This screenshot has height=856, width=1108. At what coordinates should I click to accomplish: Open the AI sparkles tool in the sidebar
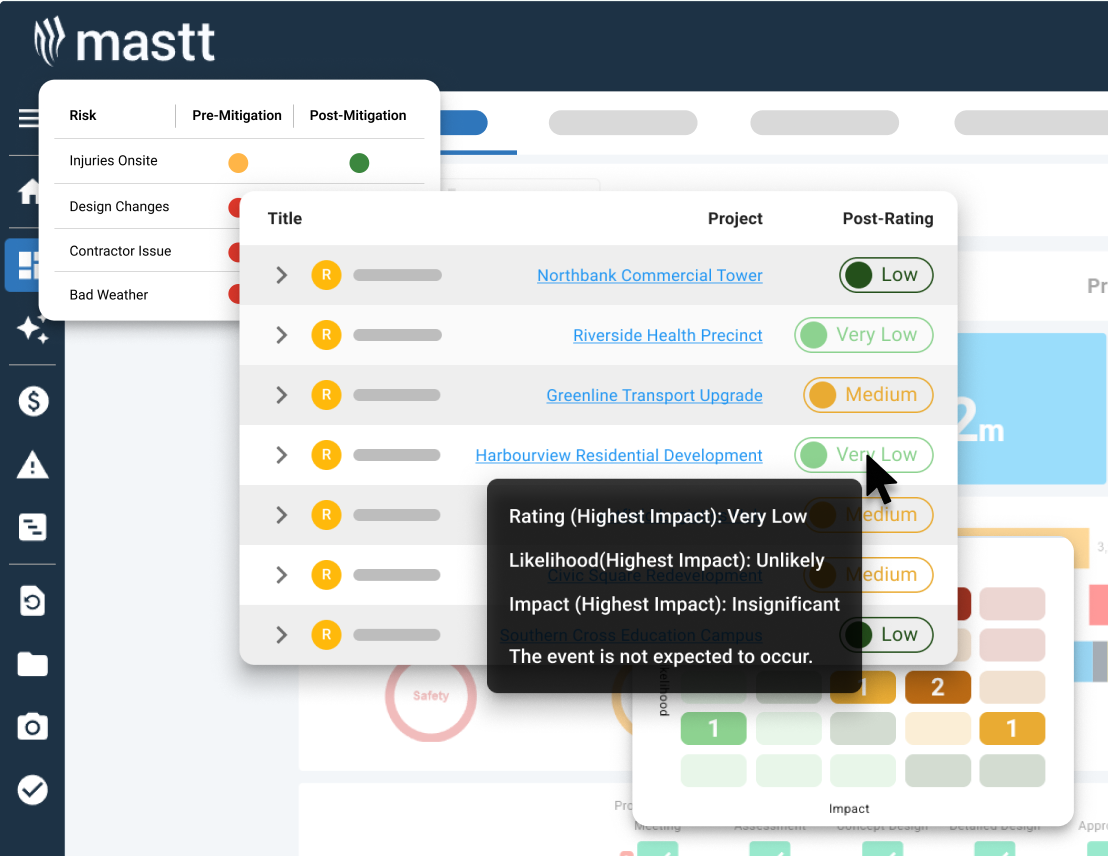click(x=31, y=329)
